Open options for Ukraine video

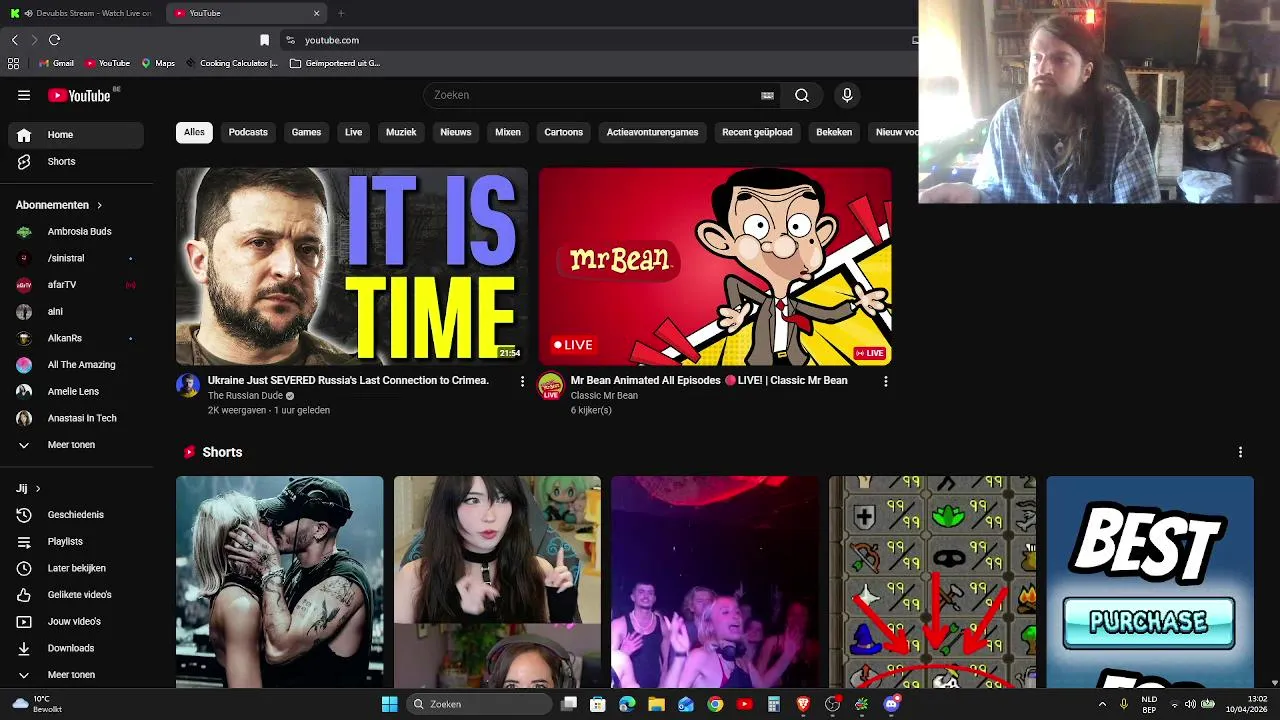pyautogui.click(x=522, y=381)
